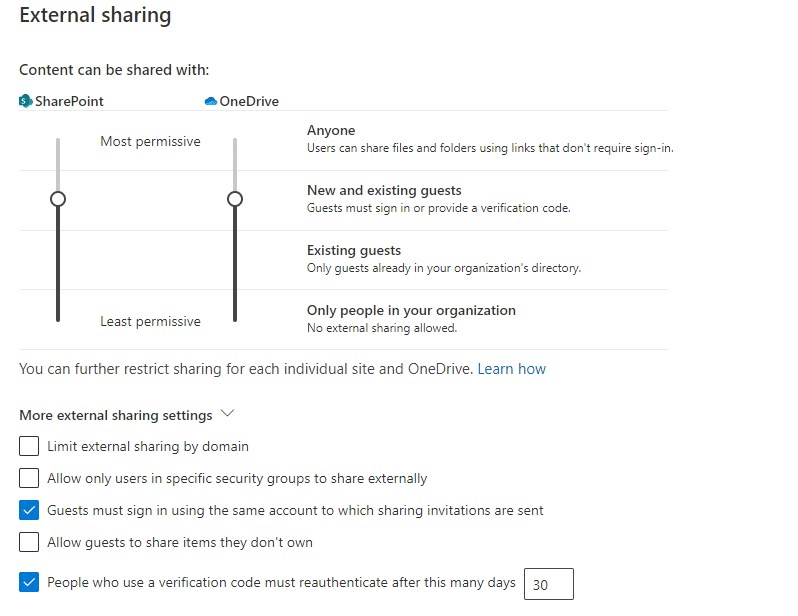Click the More external sharing settings heading
Screen dimensions: 798x616
115,415
